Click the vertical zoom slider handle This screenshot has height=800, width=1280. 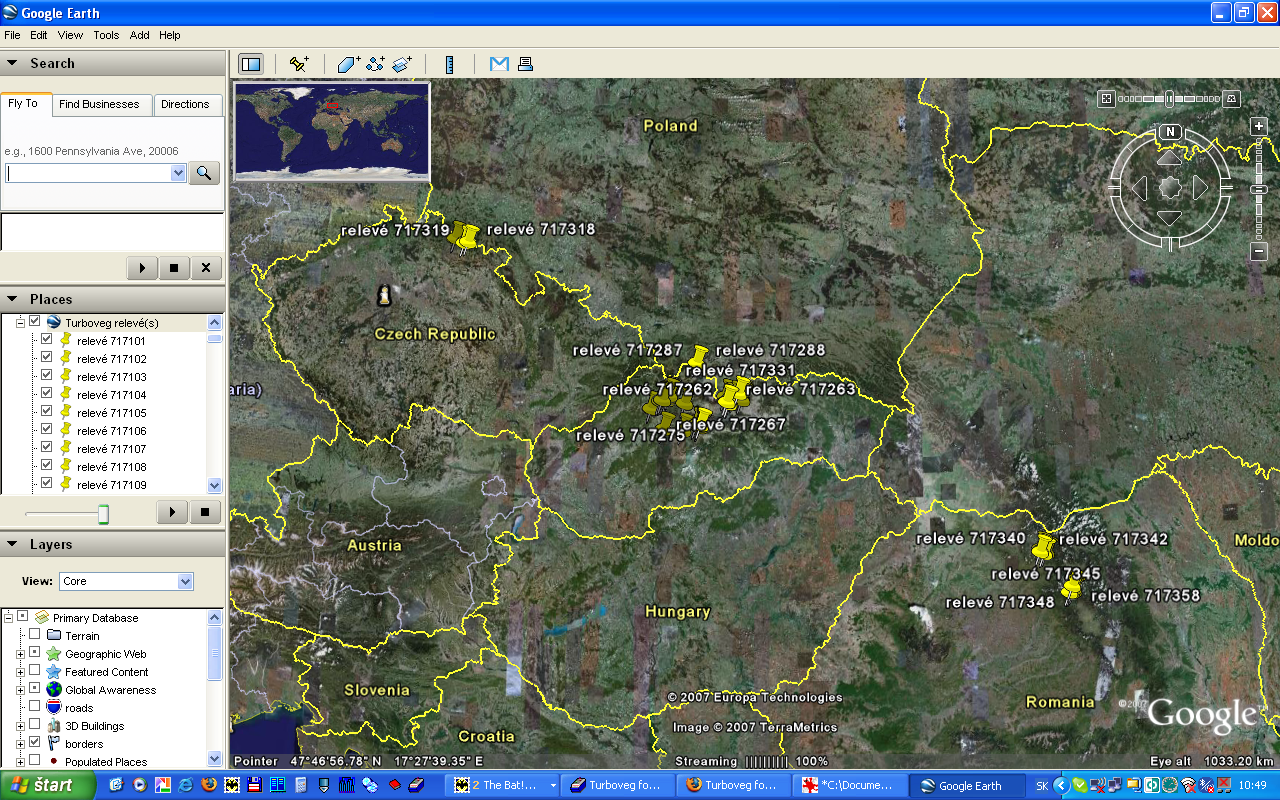[x=1259, y=190]
